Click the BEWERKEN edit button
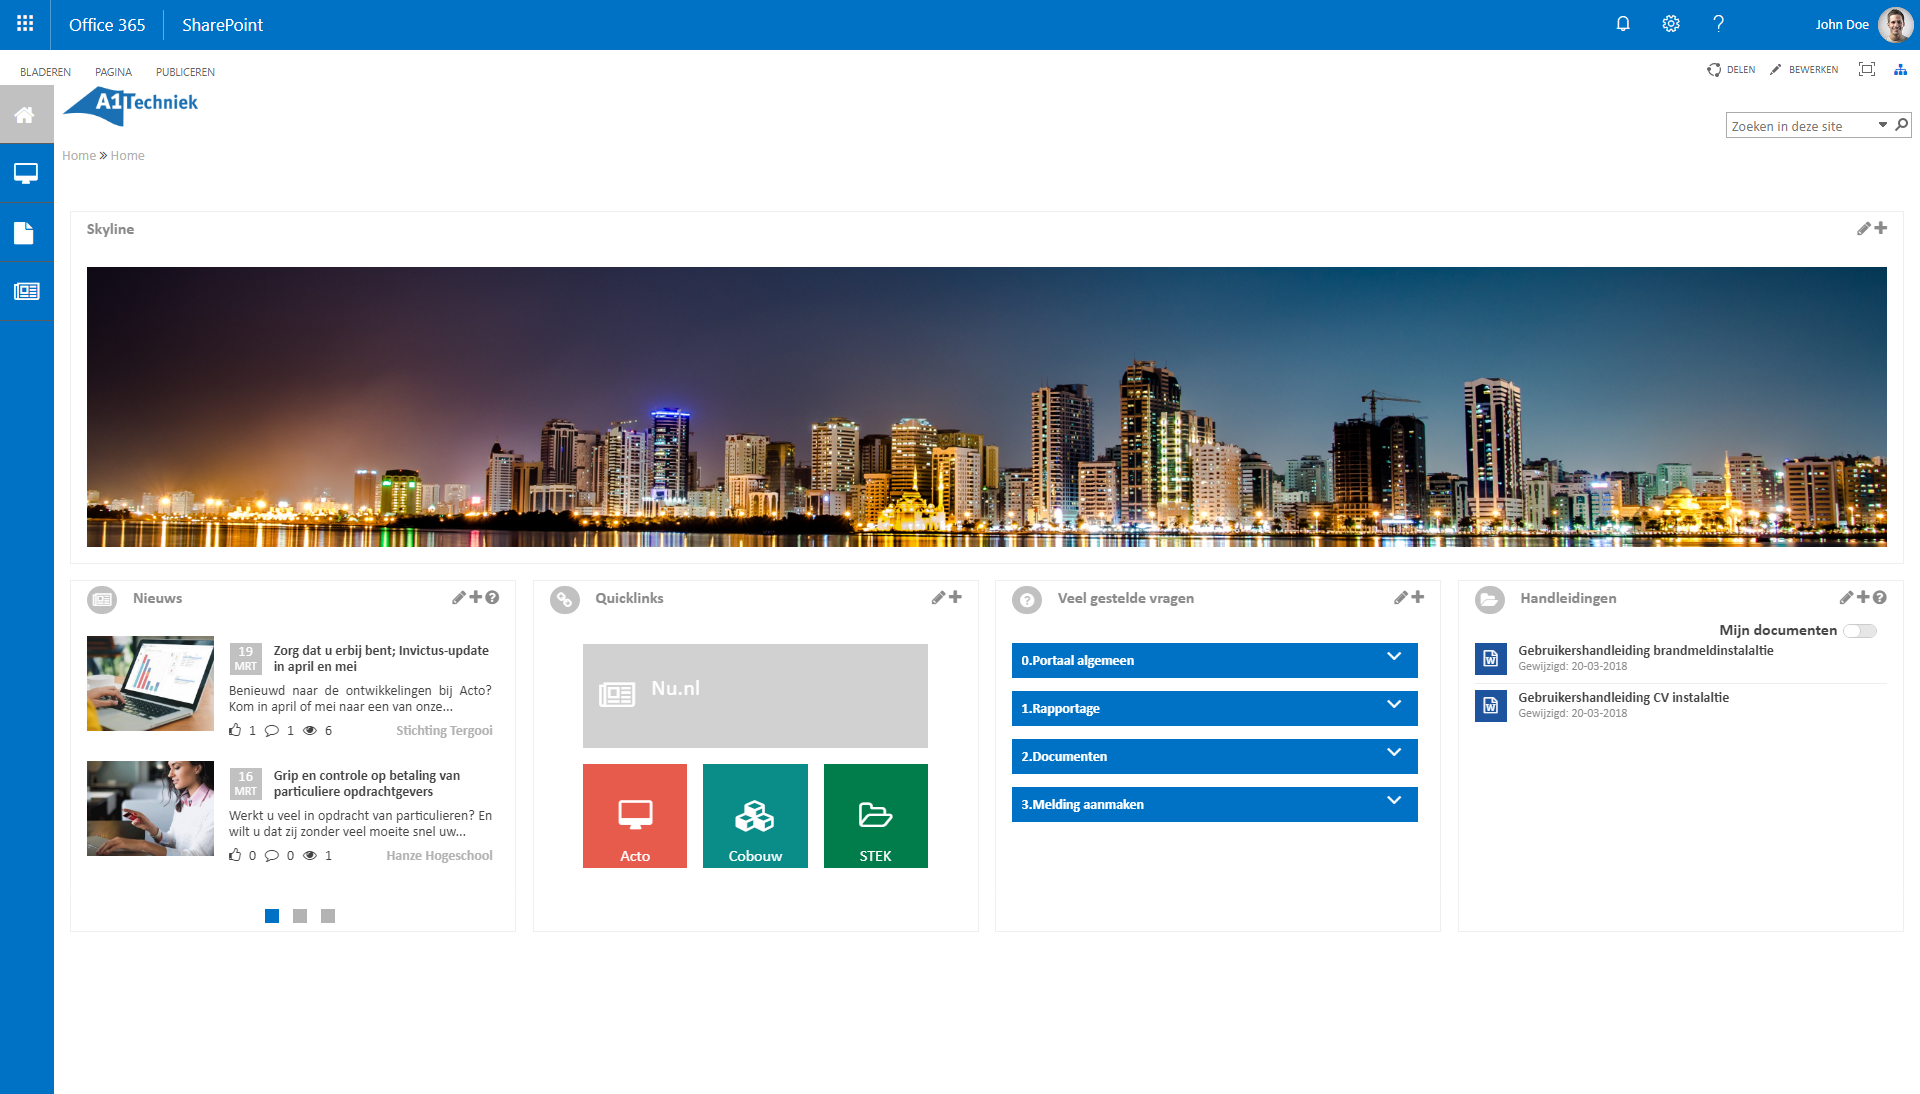This screenshot has height=1094, width=1920. [1804, 70]
